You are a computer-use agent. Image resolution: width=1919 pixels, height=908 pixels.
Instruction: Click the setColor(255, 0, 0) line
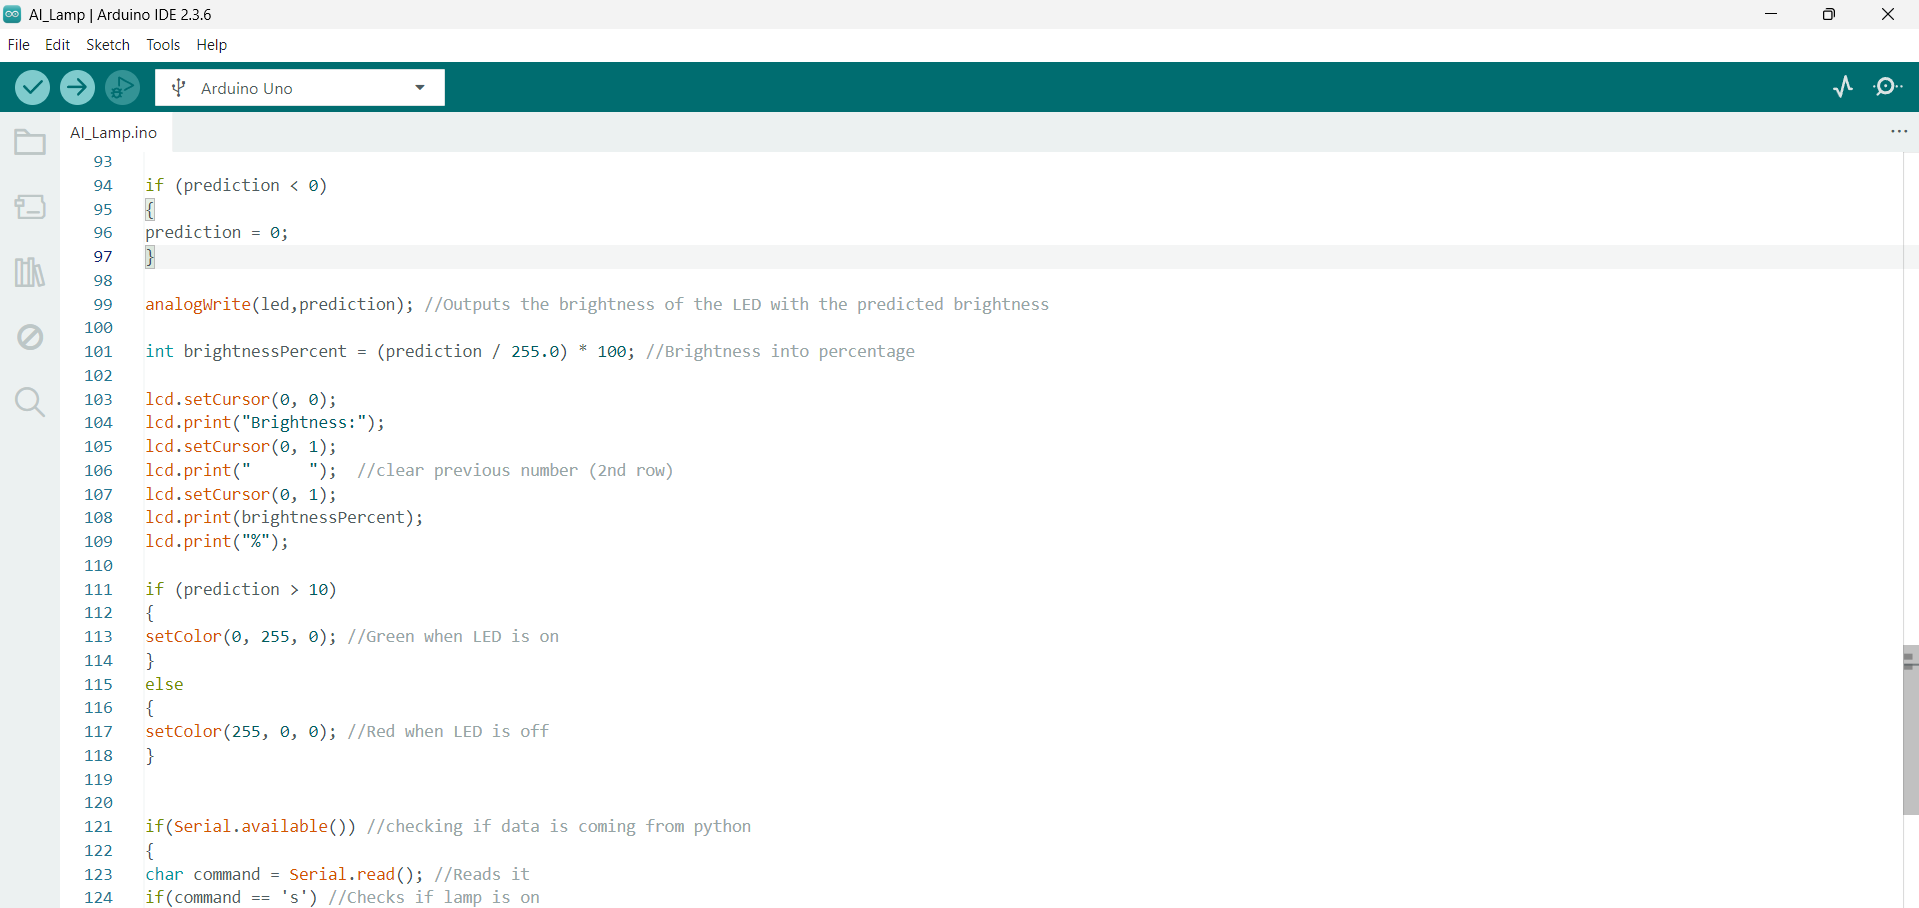click(x=347, y=731)
